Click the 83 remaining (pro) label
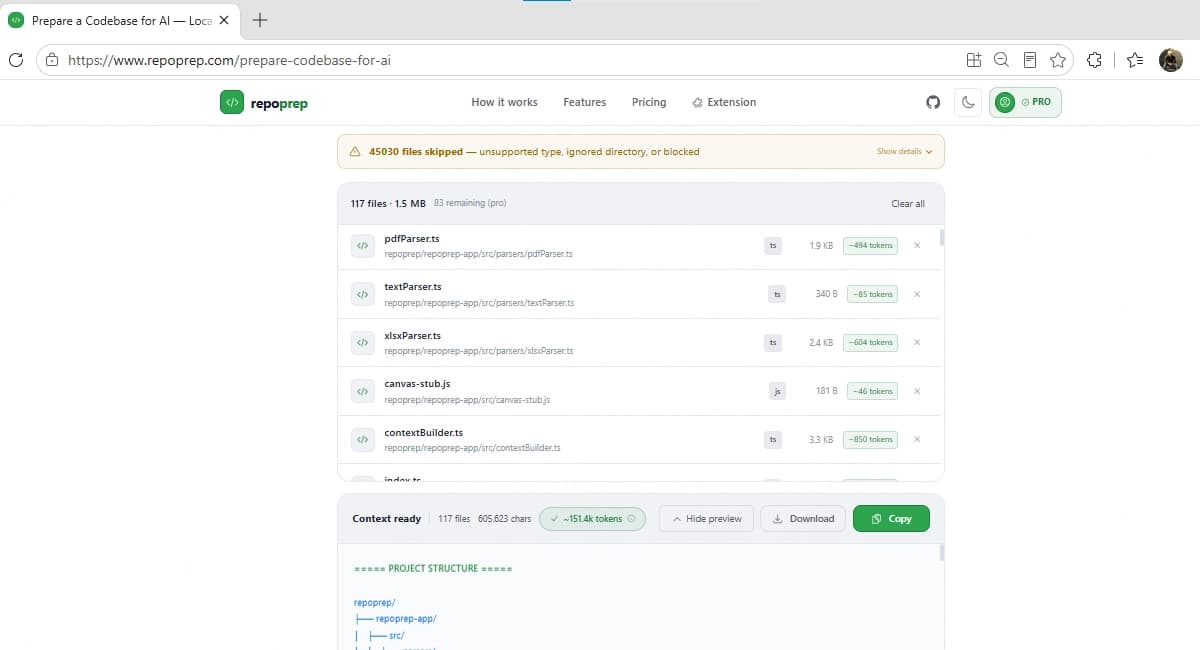 tap(470, 203)
